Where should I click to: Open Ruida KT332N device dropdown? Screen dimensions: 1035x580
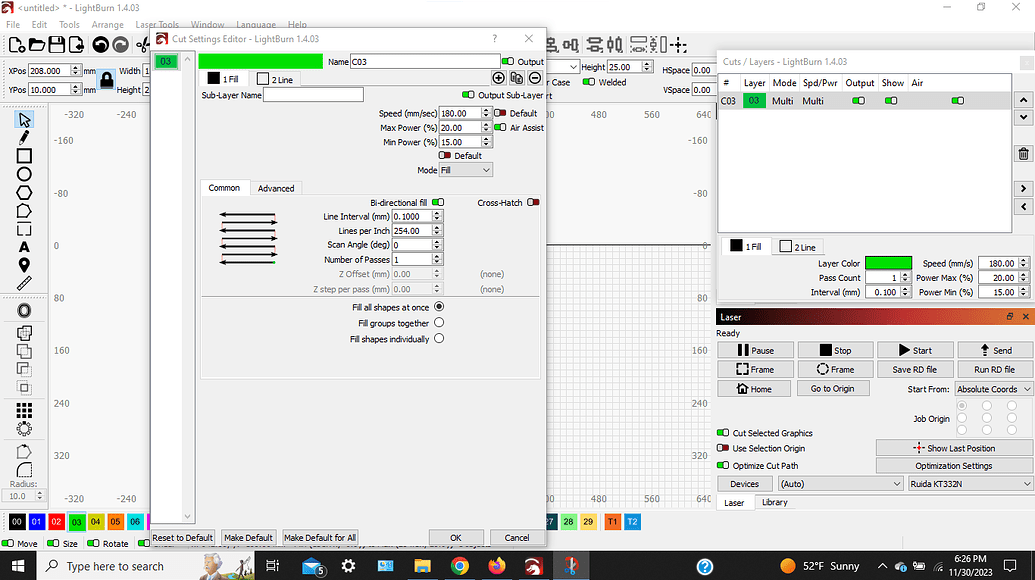[970, 484]
